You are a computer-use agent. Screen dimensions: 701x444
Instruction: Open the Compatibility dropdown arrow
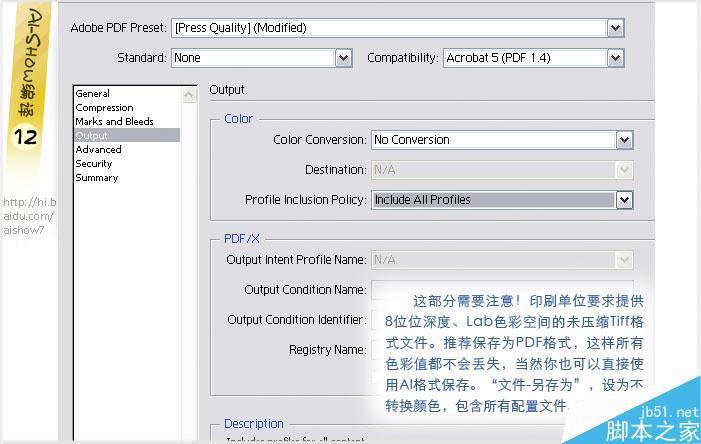(x=615, y=58)
